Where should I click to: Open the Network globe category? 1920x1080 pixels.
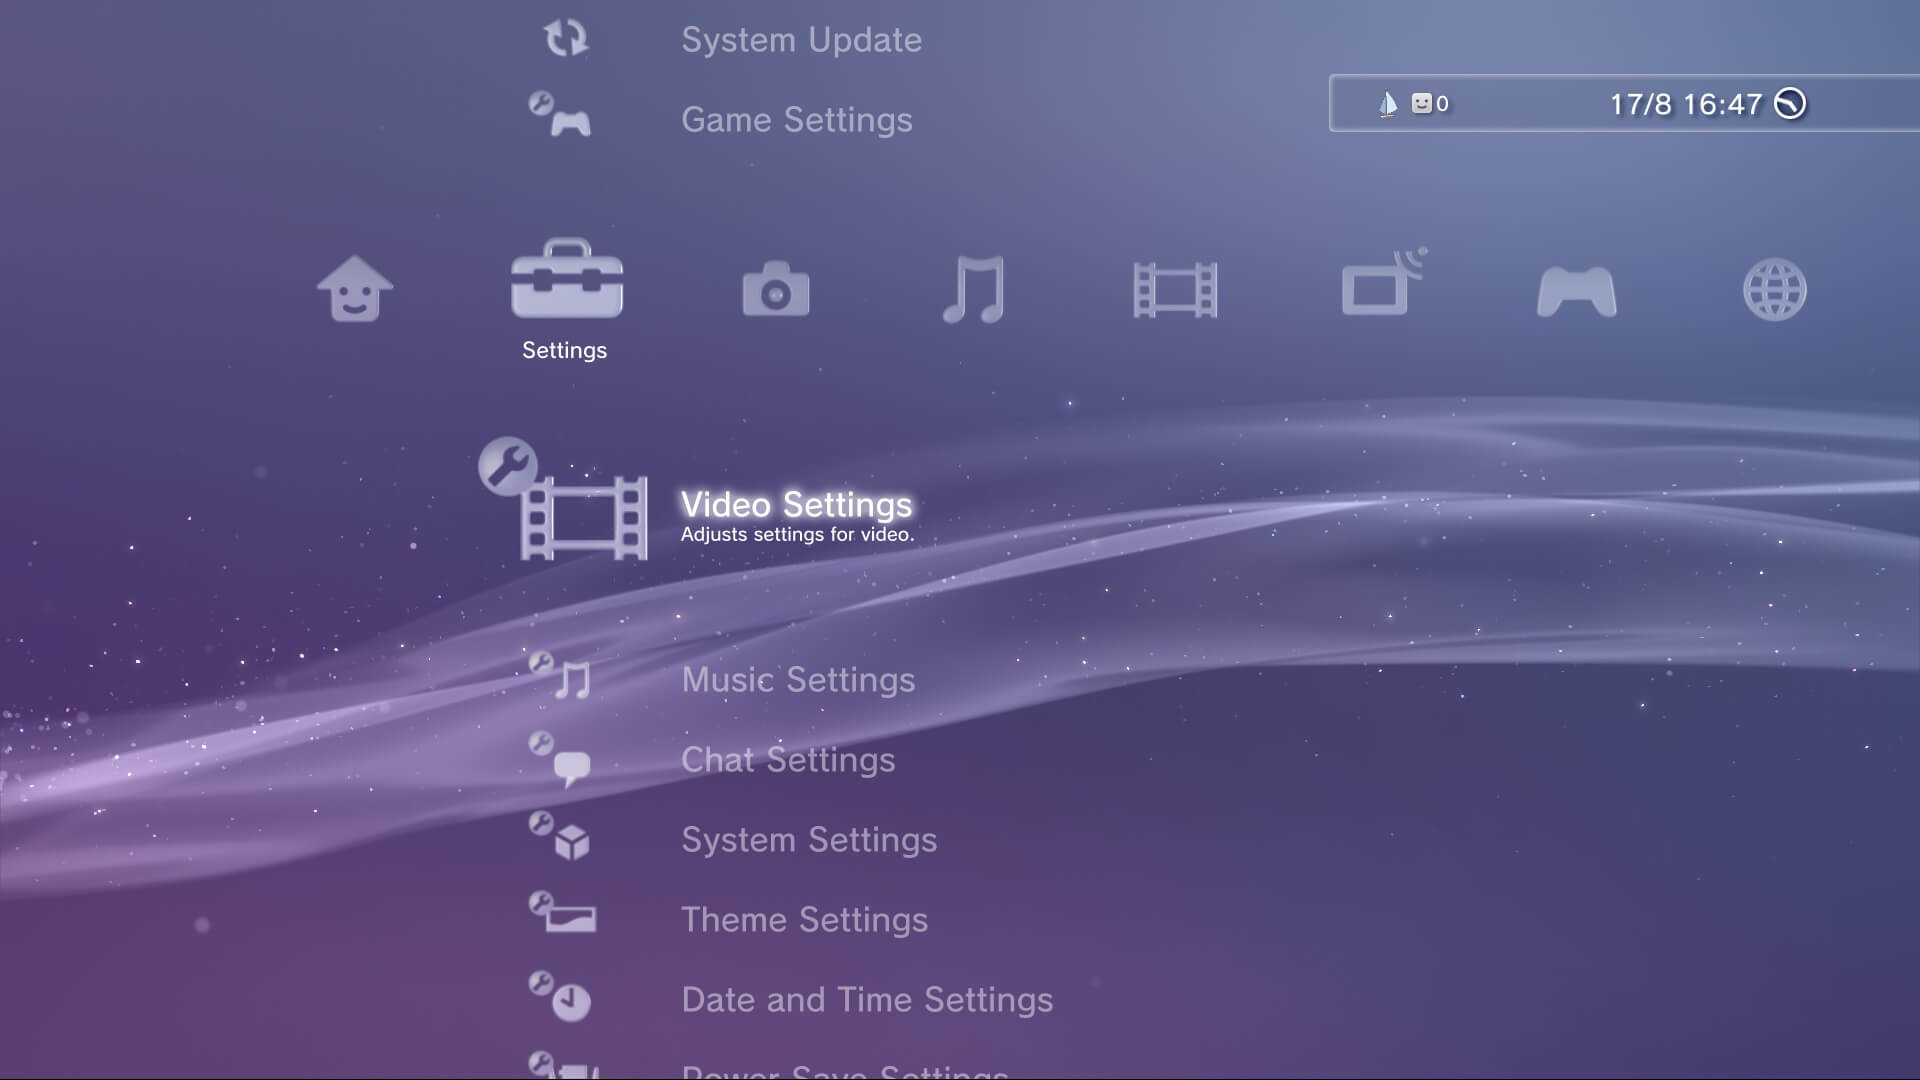click(1775, 290)
